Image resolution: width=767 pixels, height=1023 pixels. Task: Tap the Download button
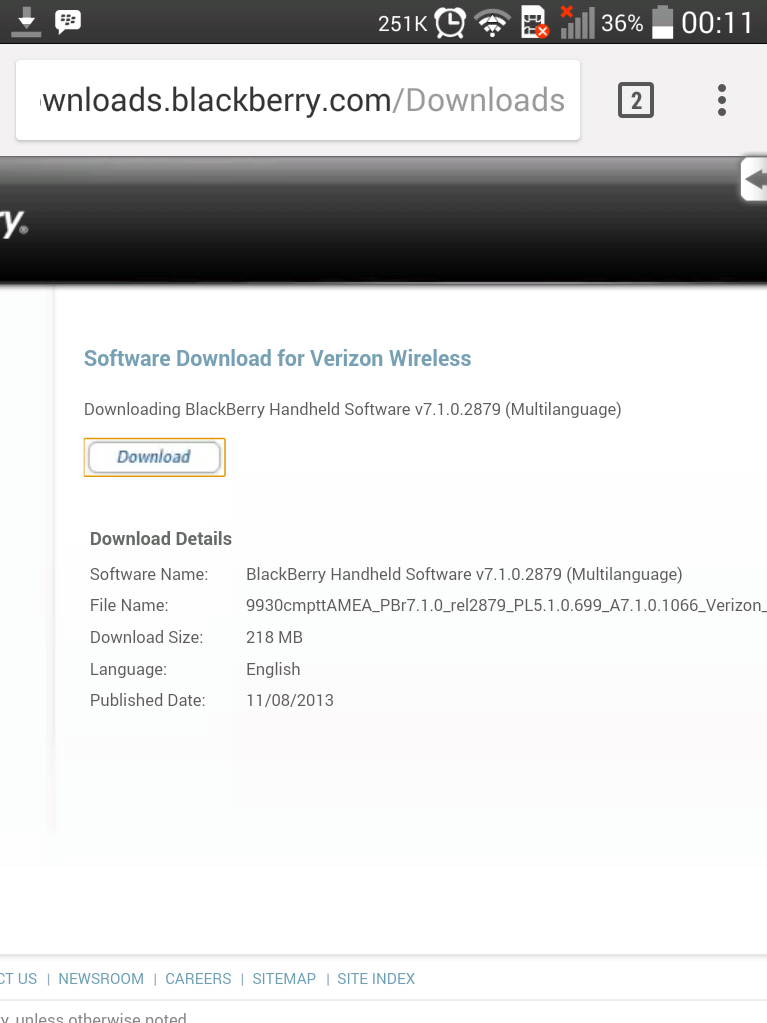point(154,457)
